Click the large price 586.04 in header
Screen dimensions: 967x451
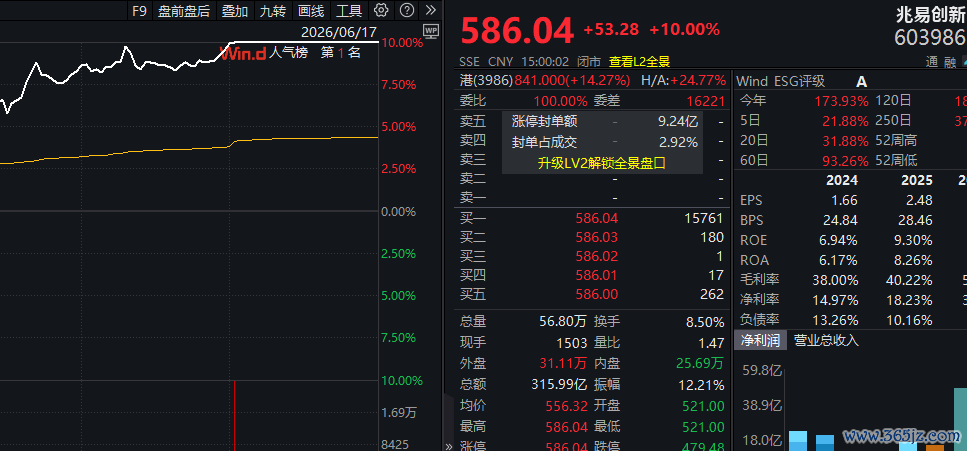pyautogui.click(x=517, y=31)
